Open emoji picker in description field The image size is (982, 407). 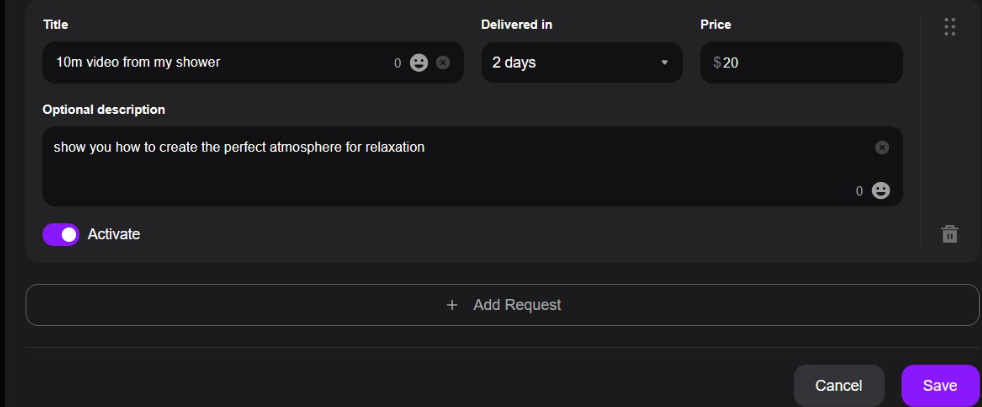point(881,190)
